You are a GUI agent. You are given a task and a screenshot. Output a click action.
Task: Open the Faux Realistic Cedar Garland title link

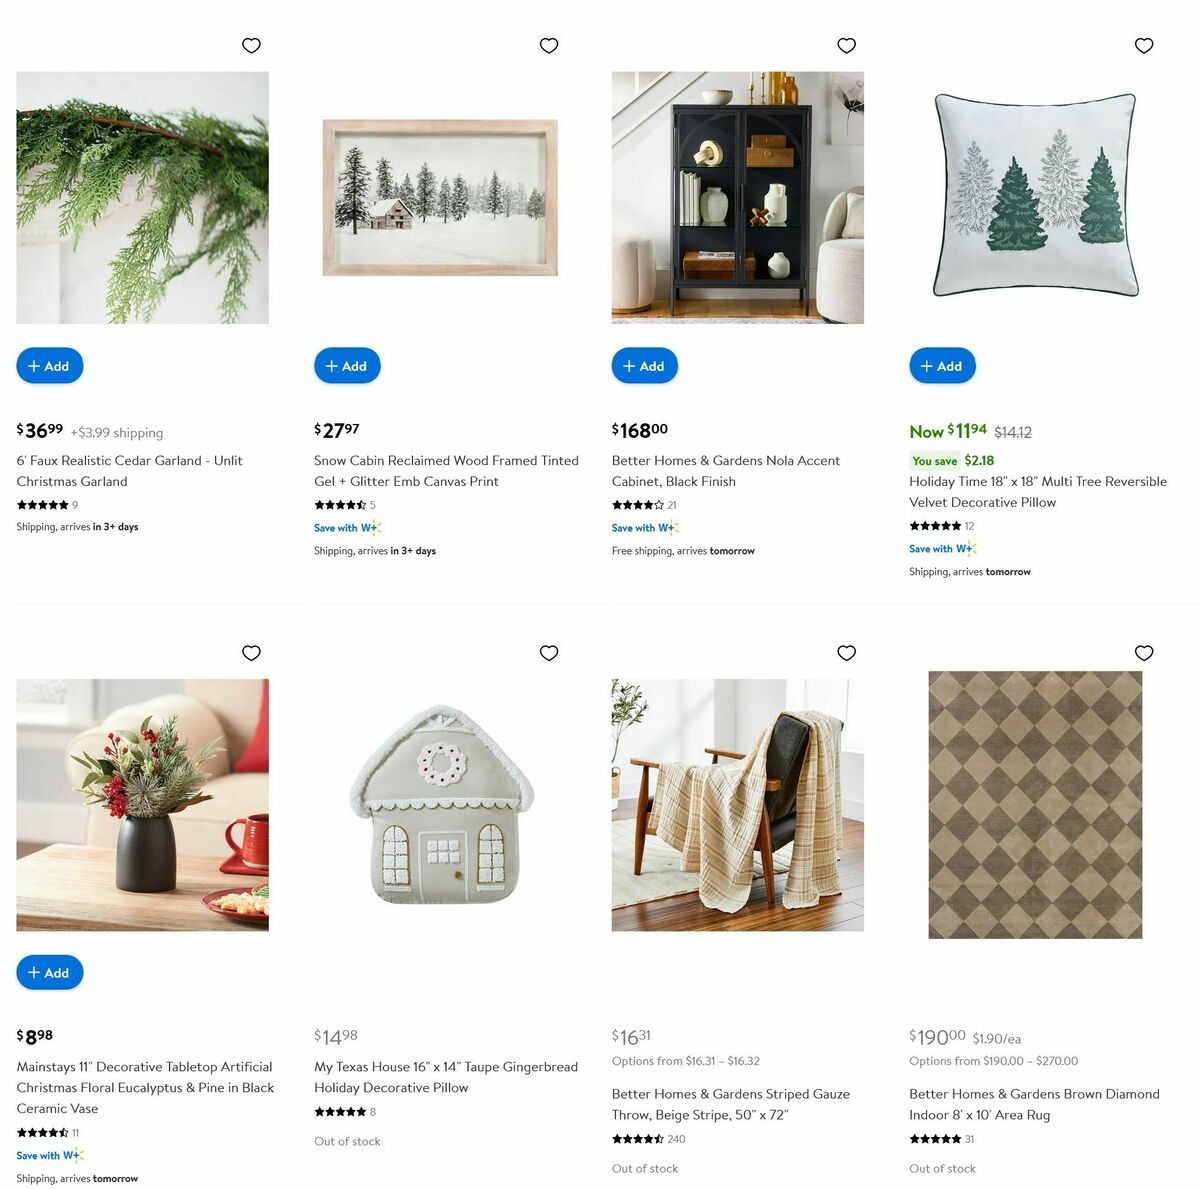129,471
